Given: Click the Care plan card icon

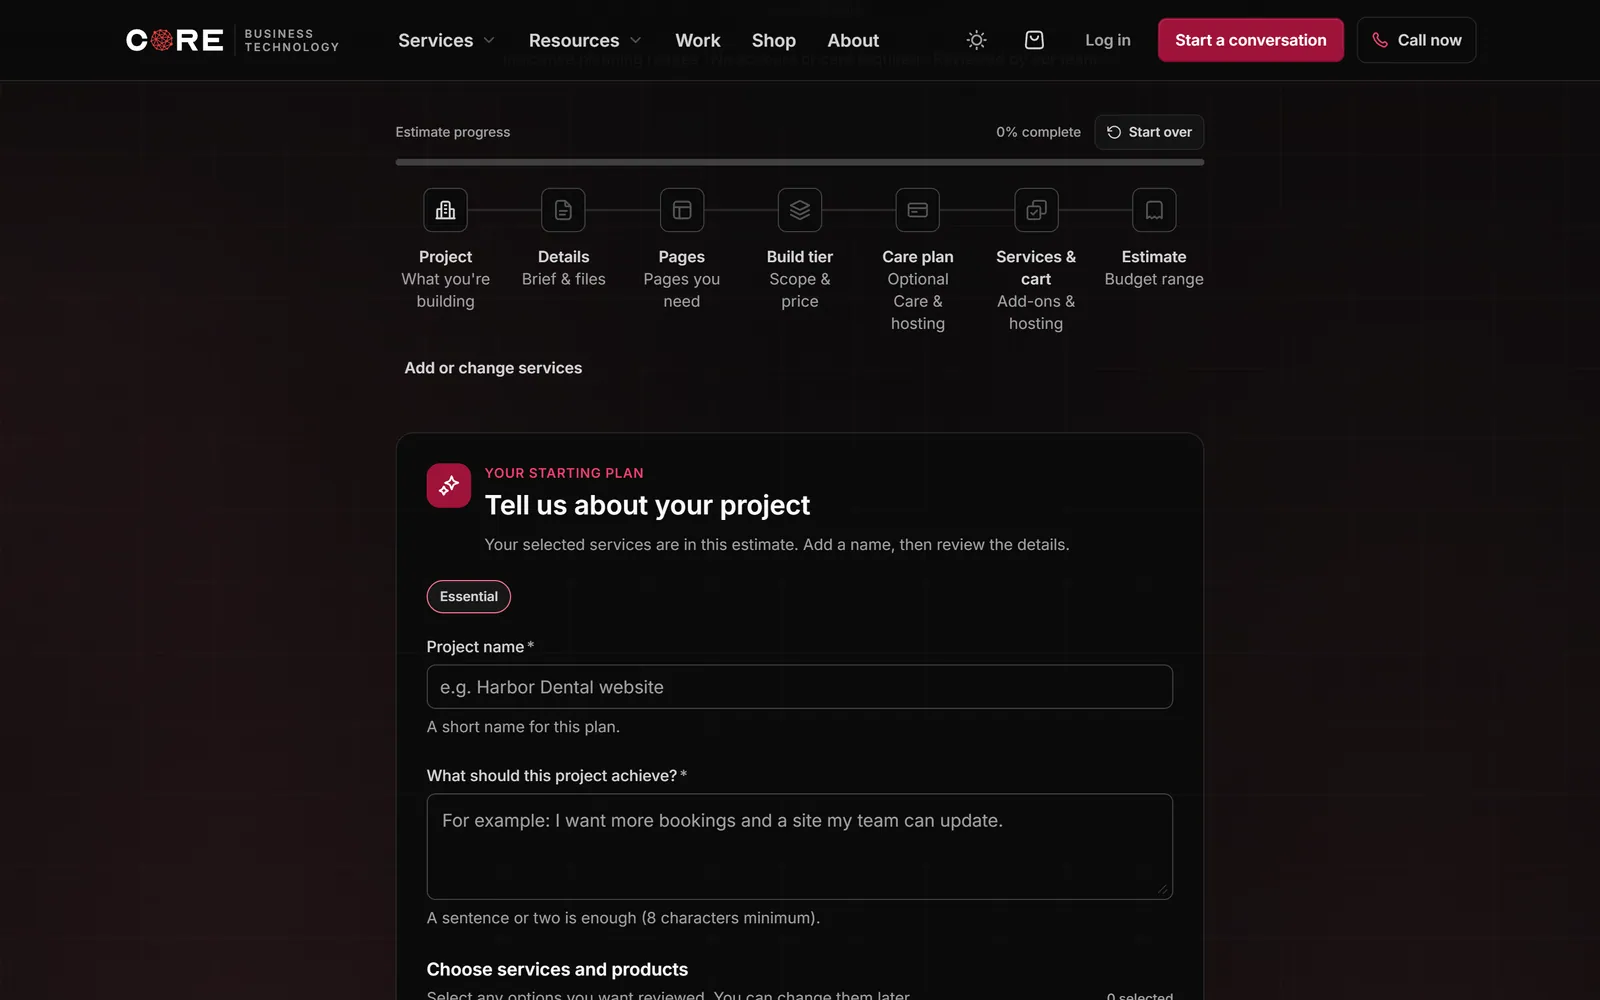Looking at the screenshot, I should coord(918,210).
